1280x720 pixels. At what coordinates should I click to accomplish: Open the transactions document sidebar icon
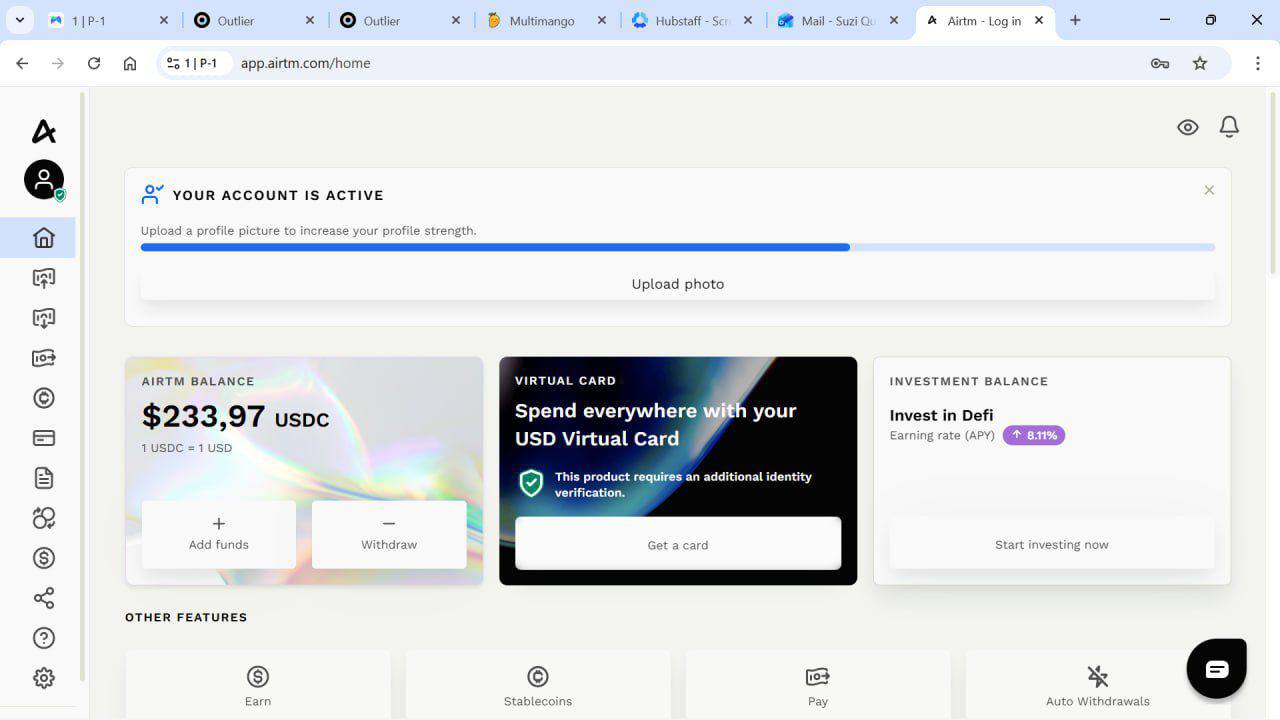pyautogui.click(x=44, y=478)
